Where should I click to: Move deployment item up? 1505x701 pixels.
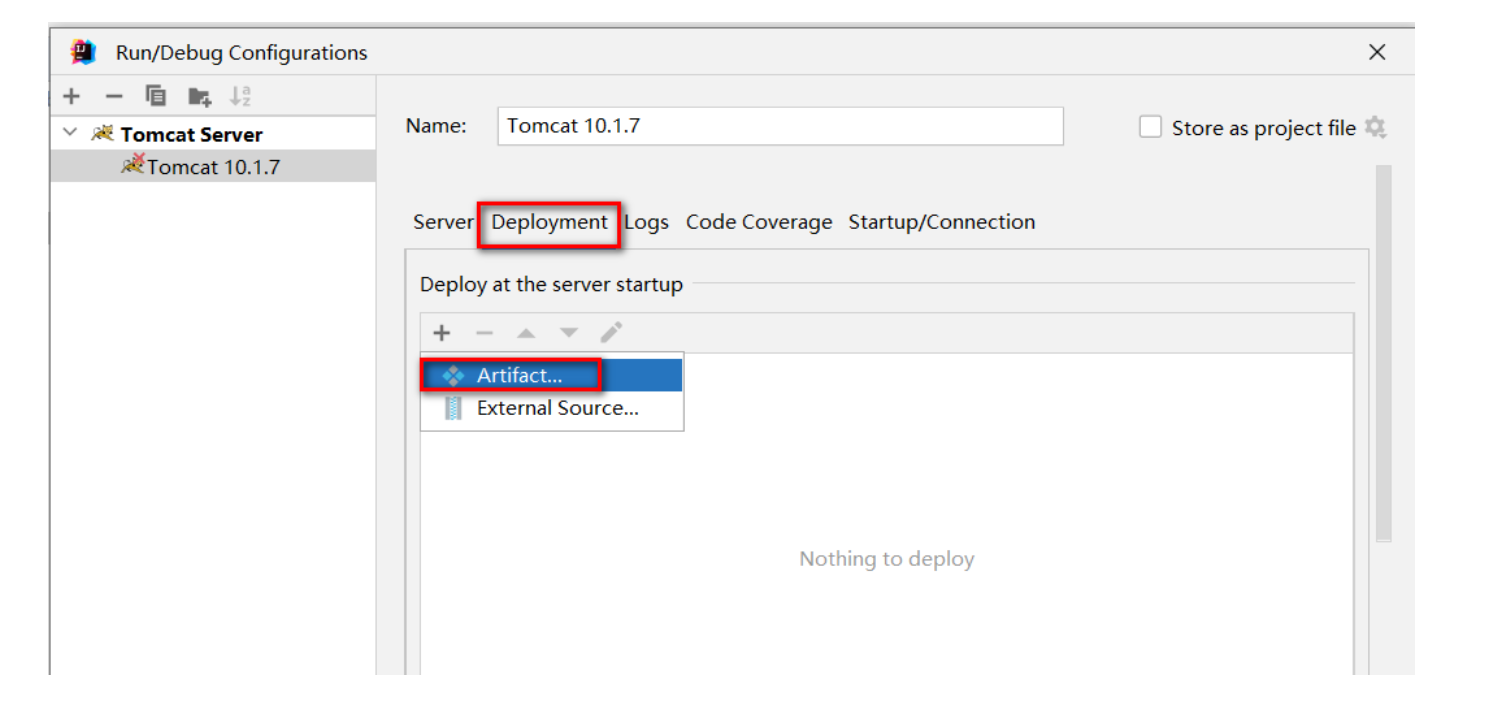pyautogui.click(x=526, y=333)
